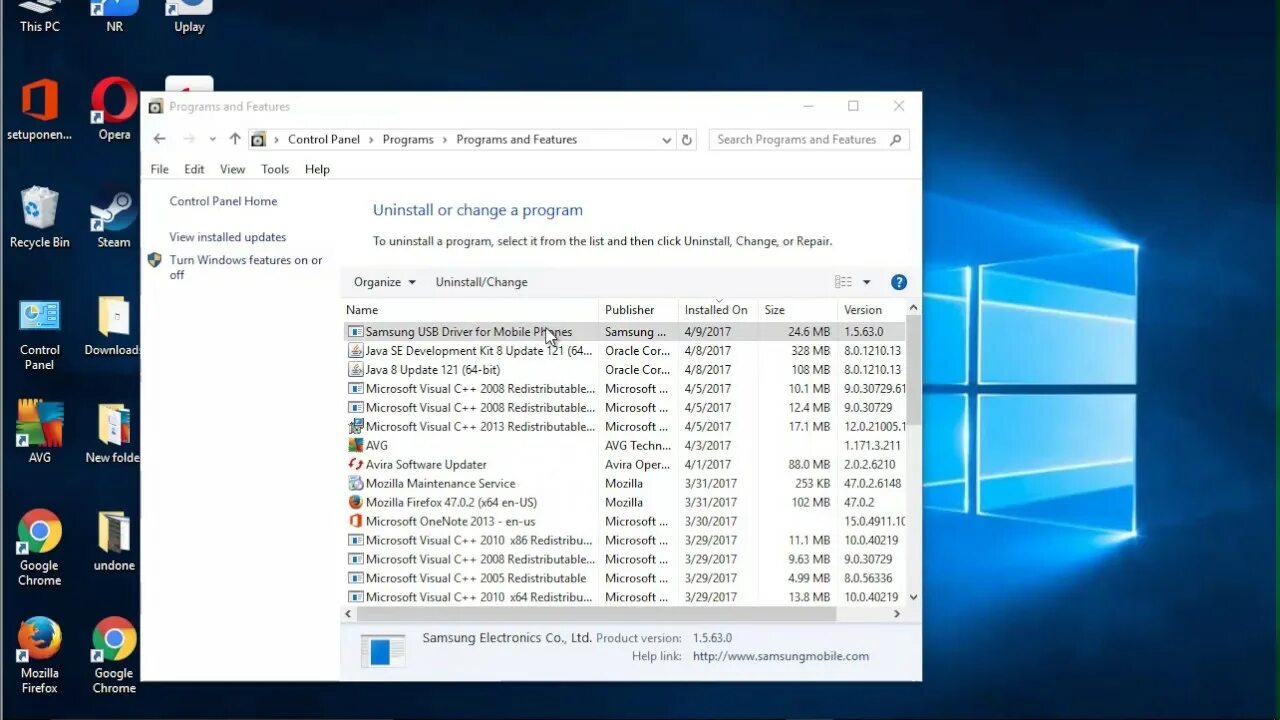Screen dimensions: 1280x720
Task: Open View installed updates link
Action: click(227, 237)
